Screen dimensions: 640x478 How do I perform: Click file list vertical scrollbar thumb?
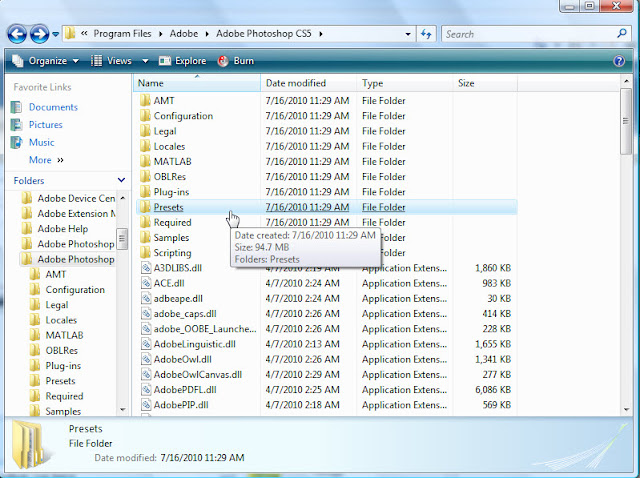point(626,121)
